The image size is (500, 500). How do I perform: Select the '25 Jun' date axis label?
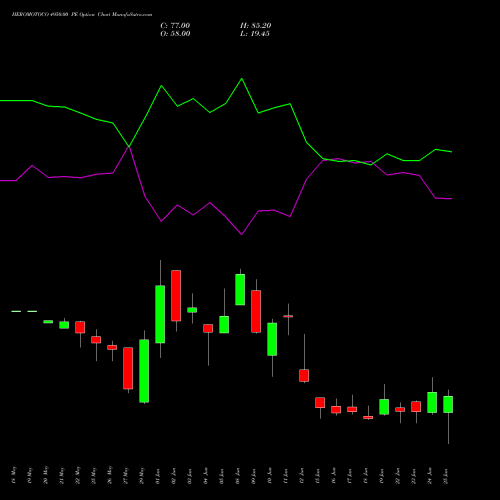click(x=446, y=476)
